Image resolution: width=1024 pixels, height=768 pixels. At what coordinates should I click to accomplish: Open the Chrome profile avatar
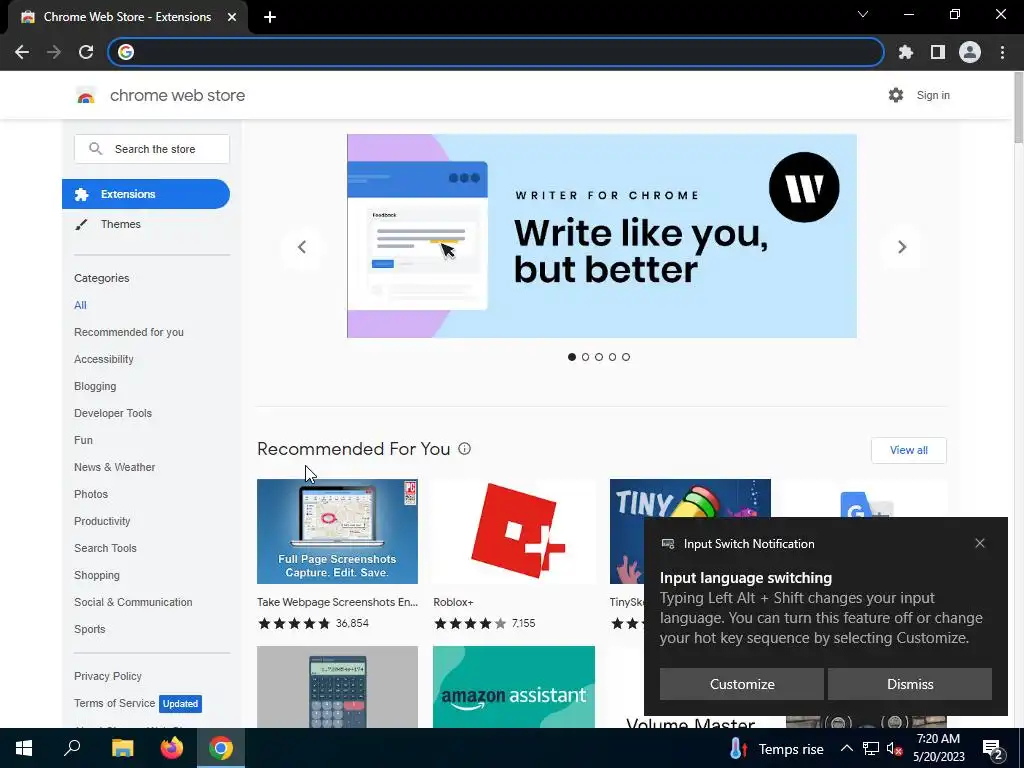click(970, 52)
